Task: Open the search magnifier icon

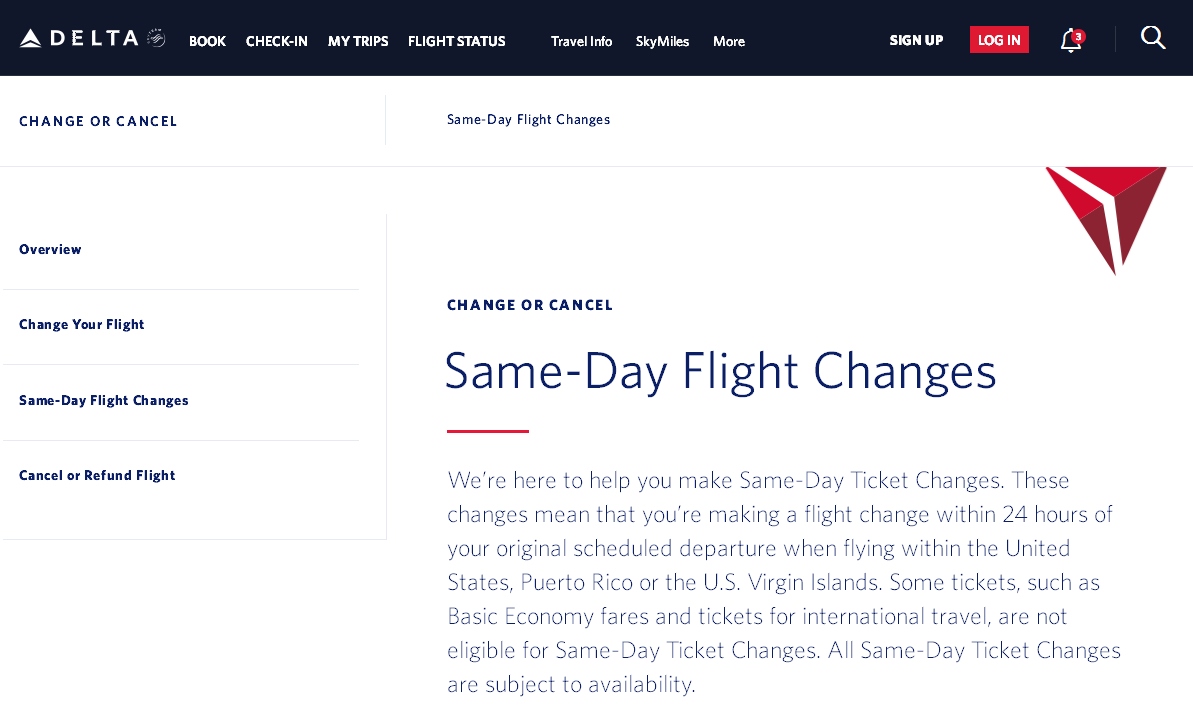Action: (x=1152, y=38)
